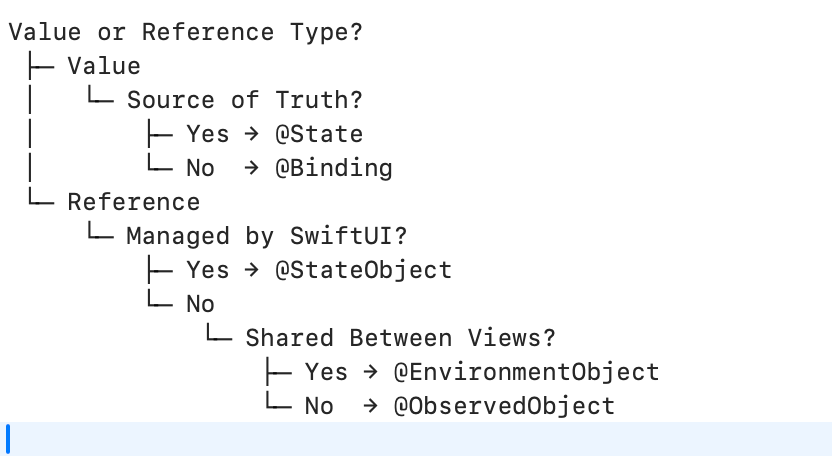The height and width of the screenshot is (460, 832).
Task: Click the '@ObservedObject' text
Action: point(504,406)
